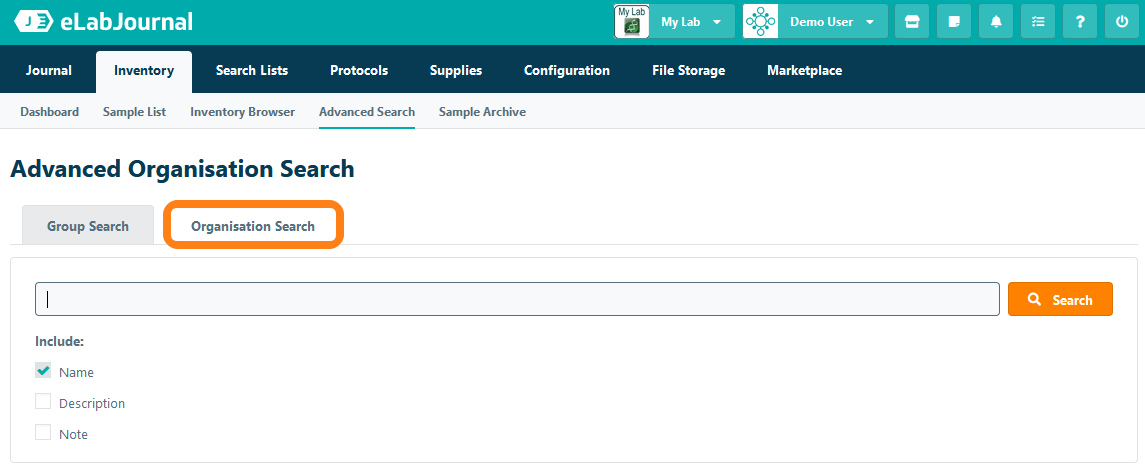Image resolution: width=1145 pixels, height=471 pixels.
Task: Click the orange Search button
Action: point(1060,299)
